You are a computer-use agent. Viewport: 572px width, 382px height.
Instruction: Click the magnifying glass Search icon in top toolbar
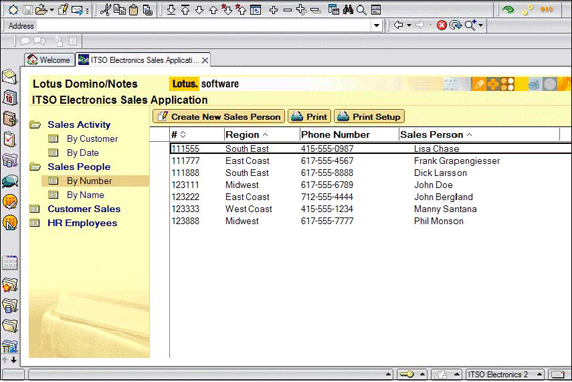(361, 10)
